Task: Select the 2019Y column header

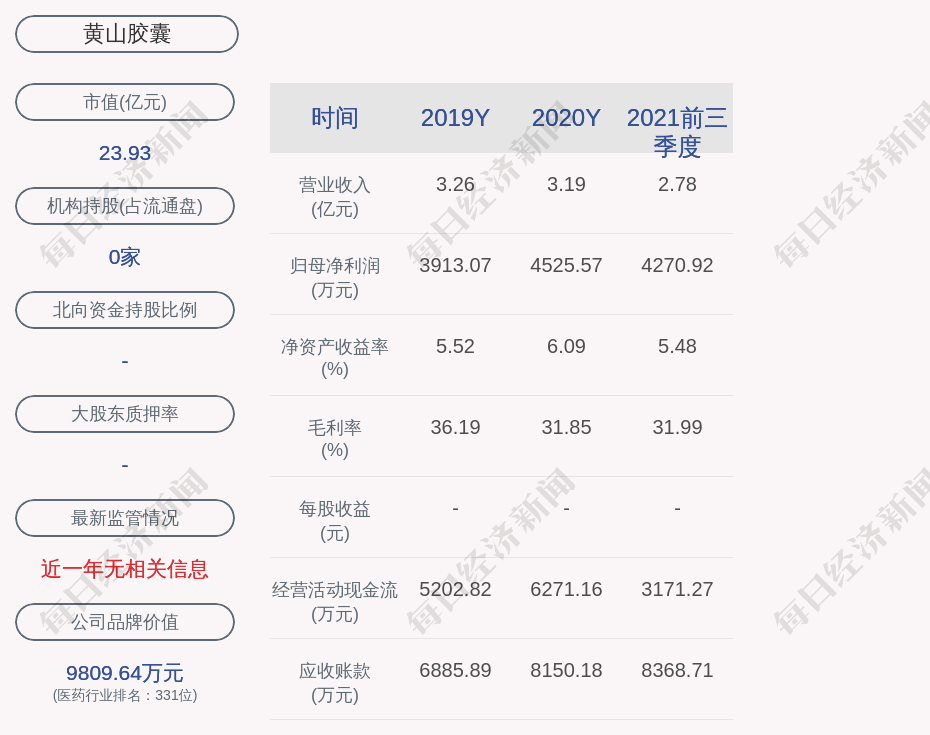Action: pyautogui.click(x=456, y=118)
